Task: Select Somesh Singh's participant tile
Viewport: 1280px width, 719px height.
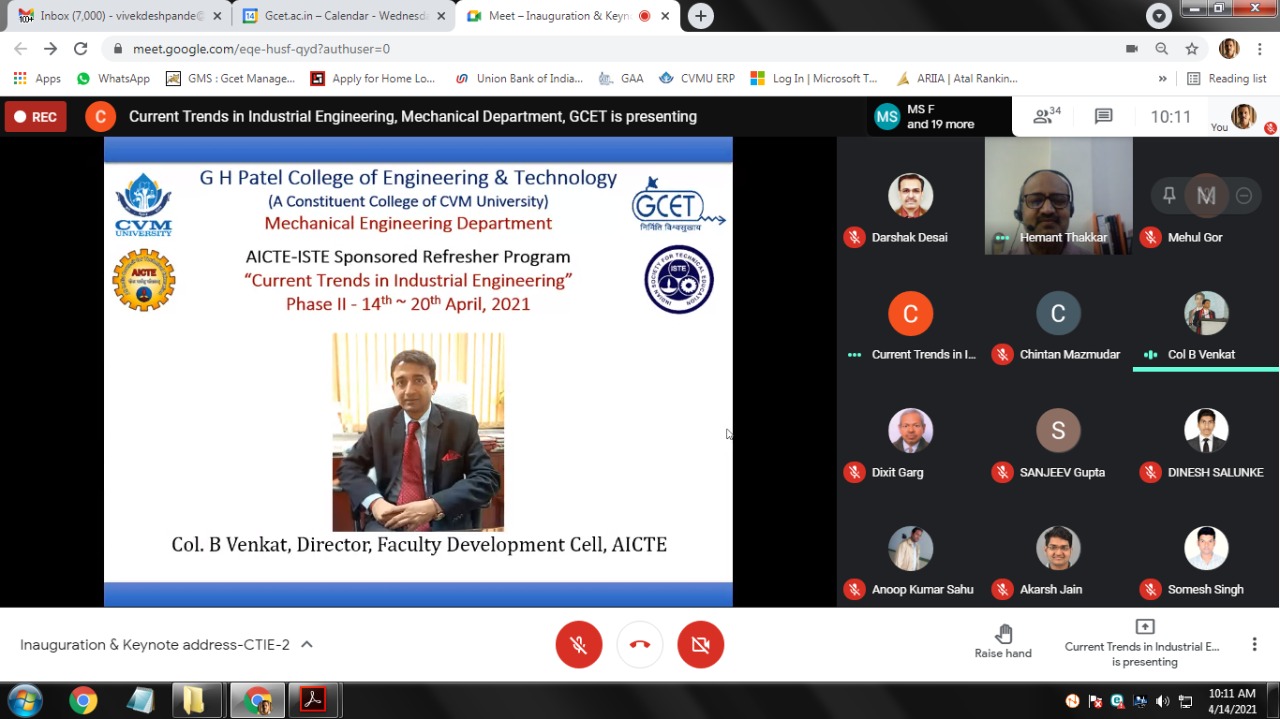Action: [1205, 548]
